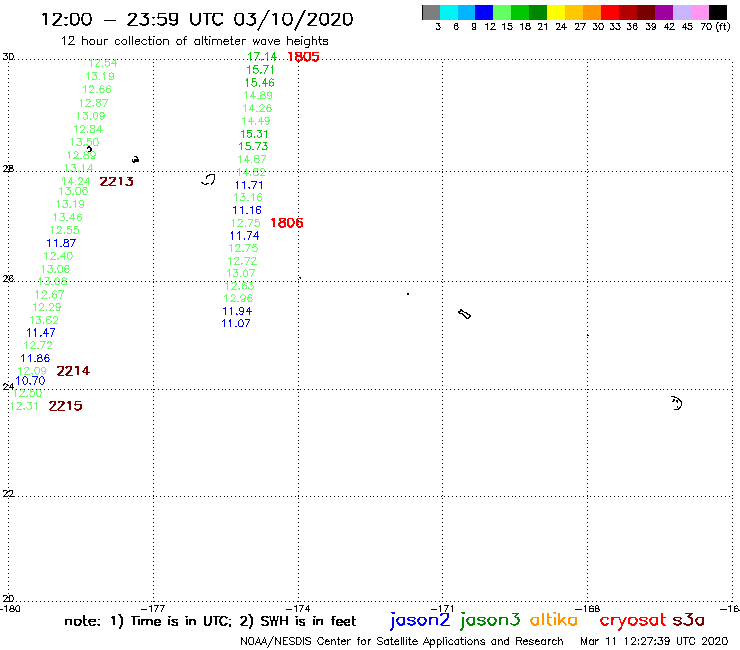Image resolution: width=740 pixels, height=650 pixels.
Task: Click the altika satellite legend label
Action: 554,620
